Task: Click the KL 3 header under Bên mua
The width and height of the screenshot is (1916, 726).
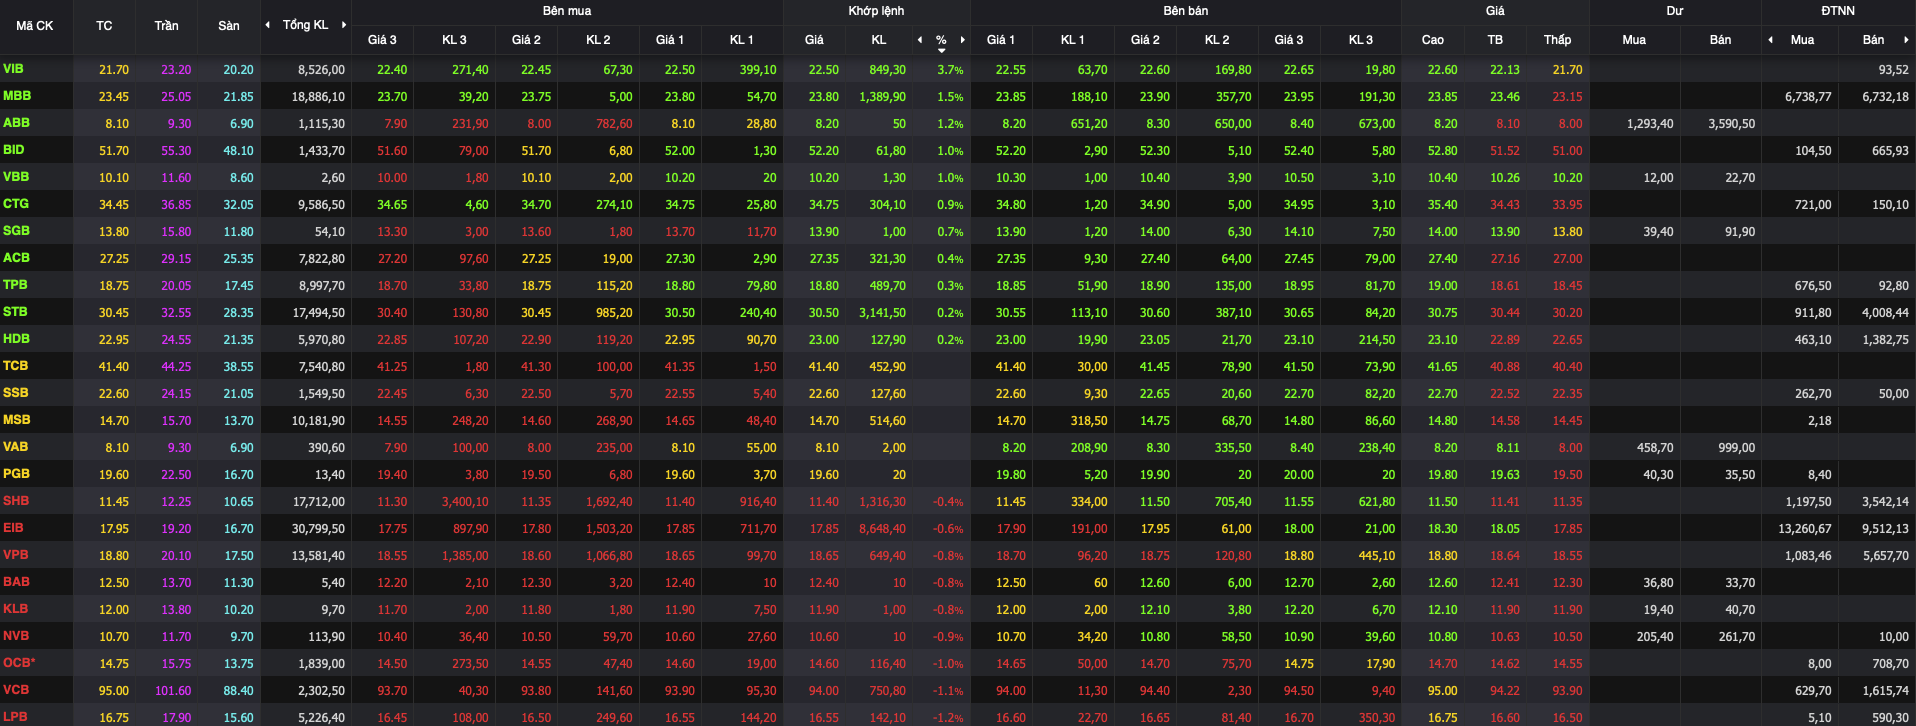Action: [454, 40]
